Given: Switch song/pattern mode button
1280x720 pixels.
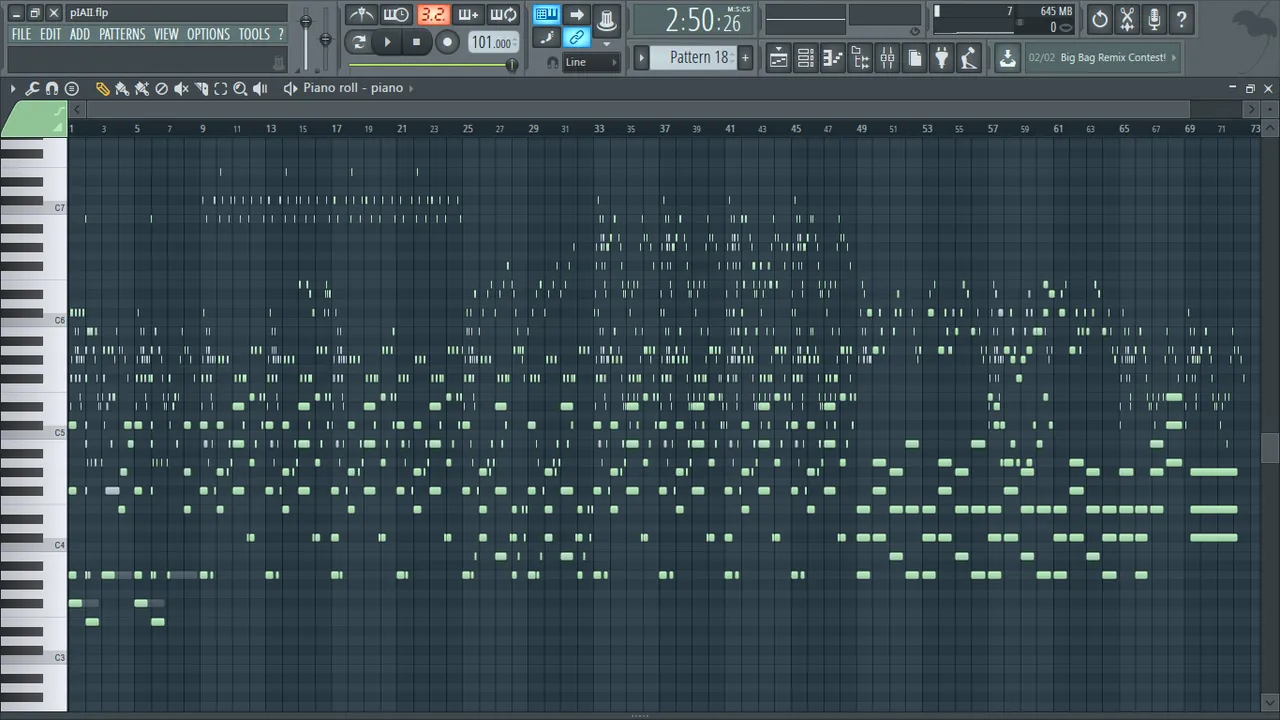Looking at the screenshot, I should (359, 42).
